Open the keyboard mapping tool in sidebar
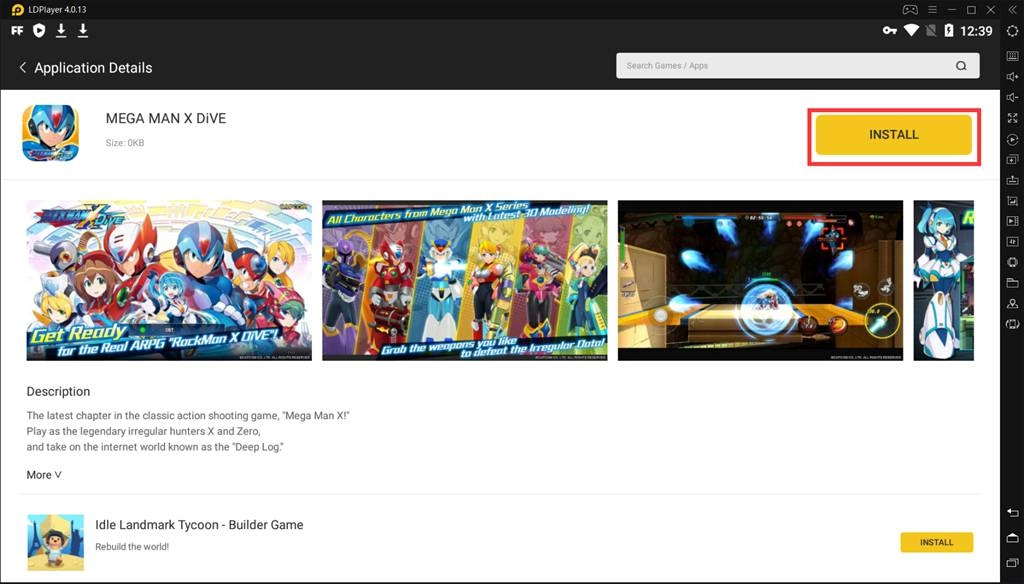This screenshot has height=584, width=1024. click(x=1012, y=56)
